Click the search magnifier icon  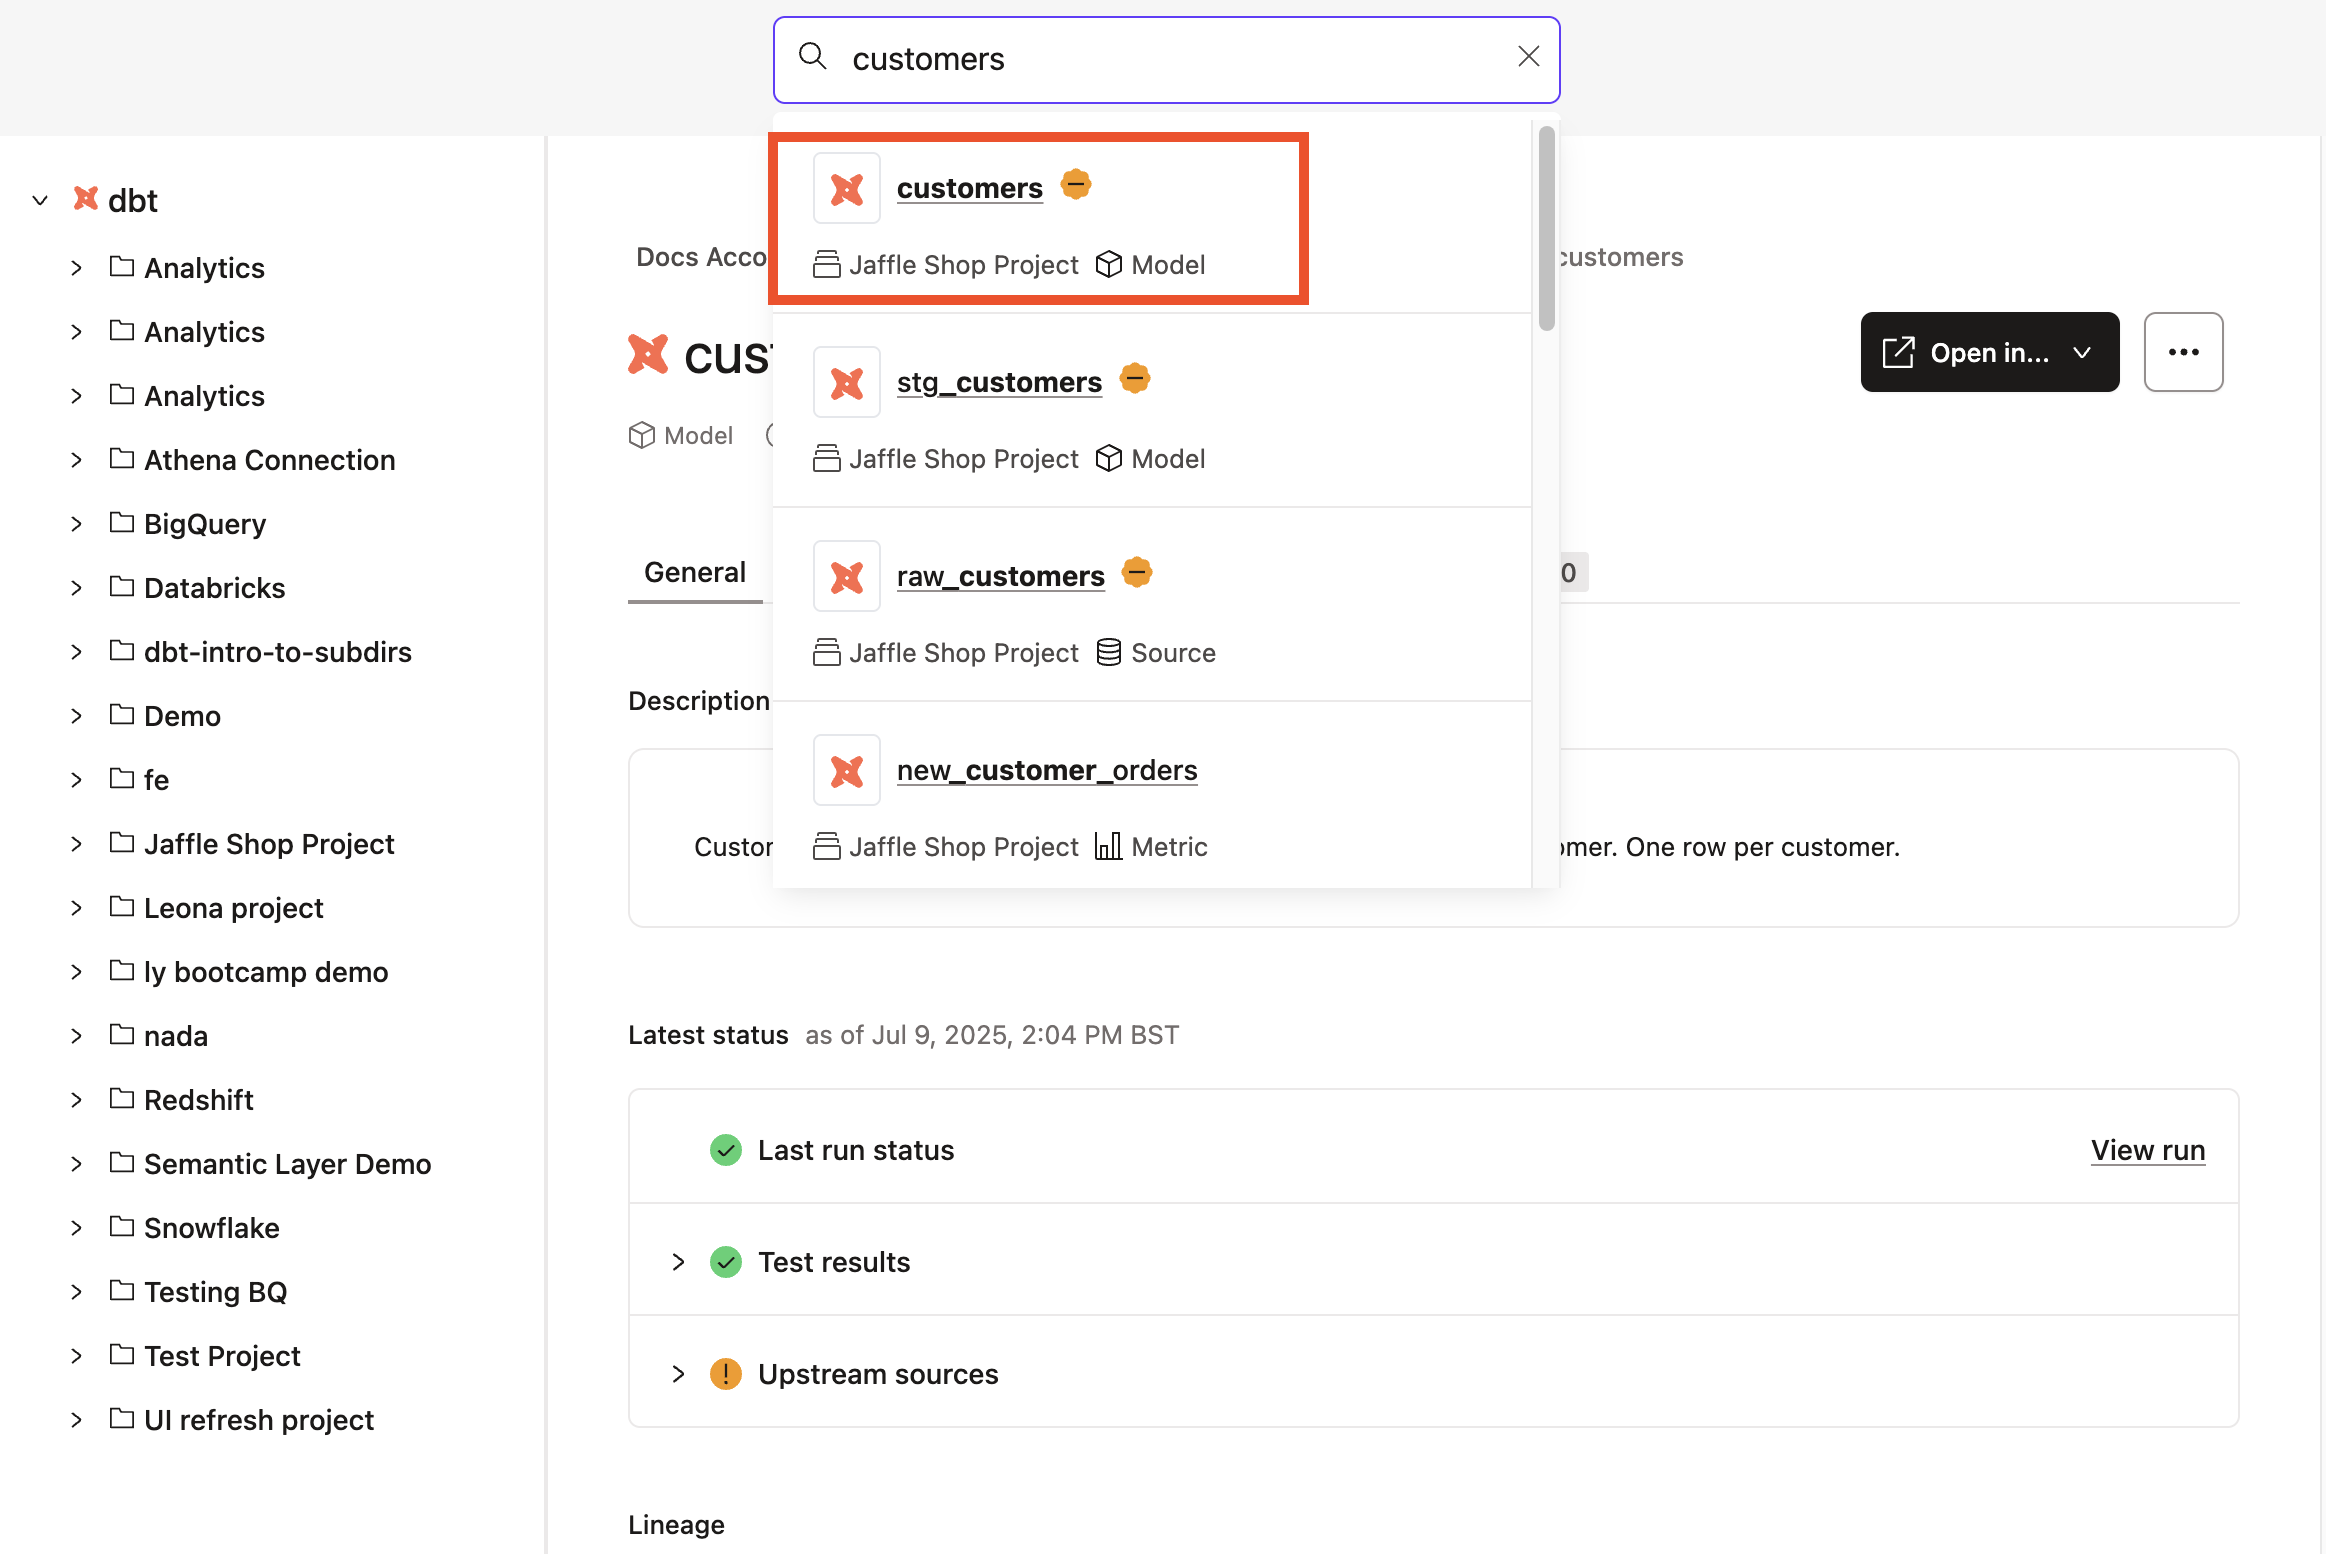(812, 58)
